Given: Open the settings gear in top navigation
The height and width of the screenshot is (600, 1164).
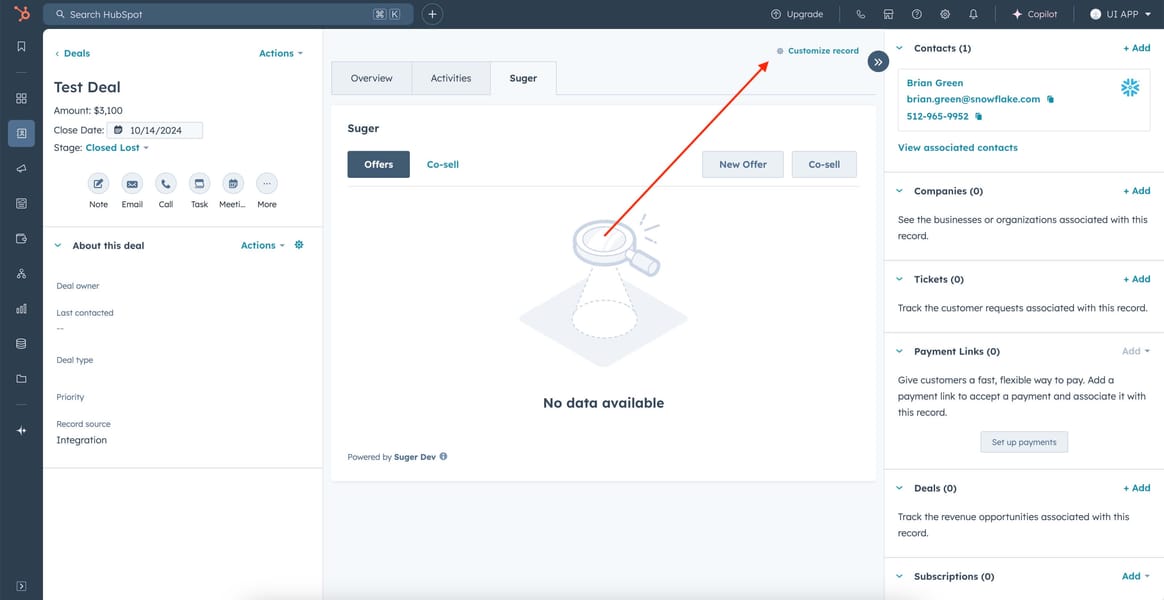Looking at the screenshot, I should coord(945,15).
